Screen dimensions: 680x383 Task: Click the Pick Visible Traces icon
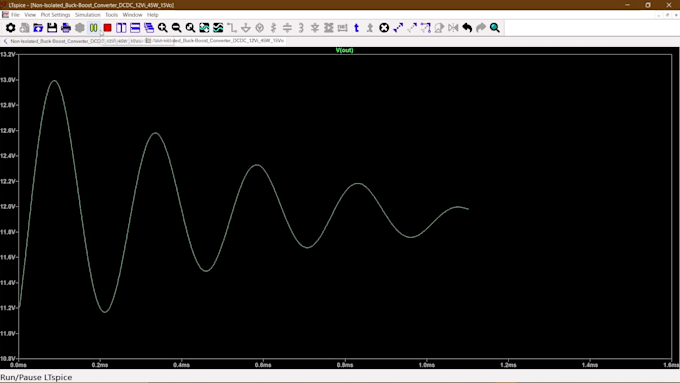pos(218,28)
